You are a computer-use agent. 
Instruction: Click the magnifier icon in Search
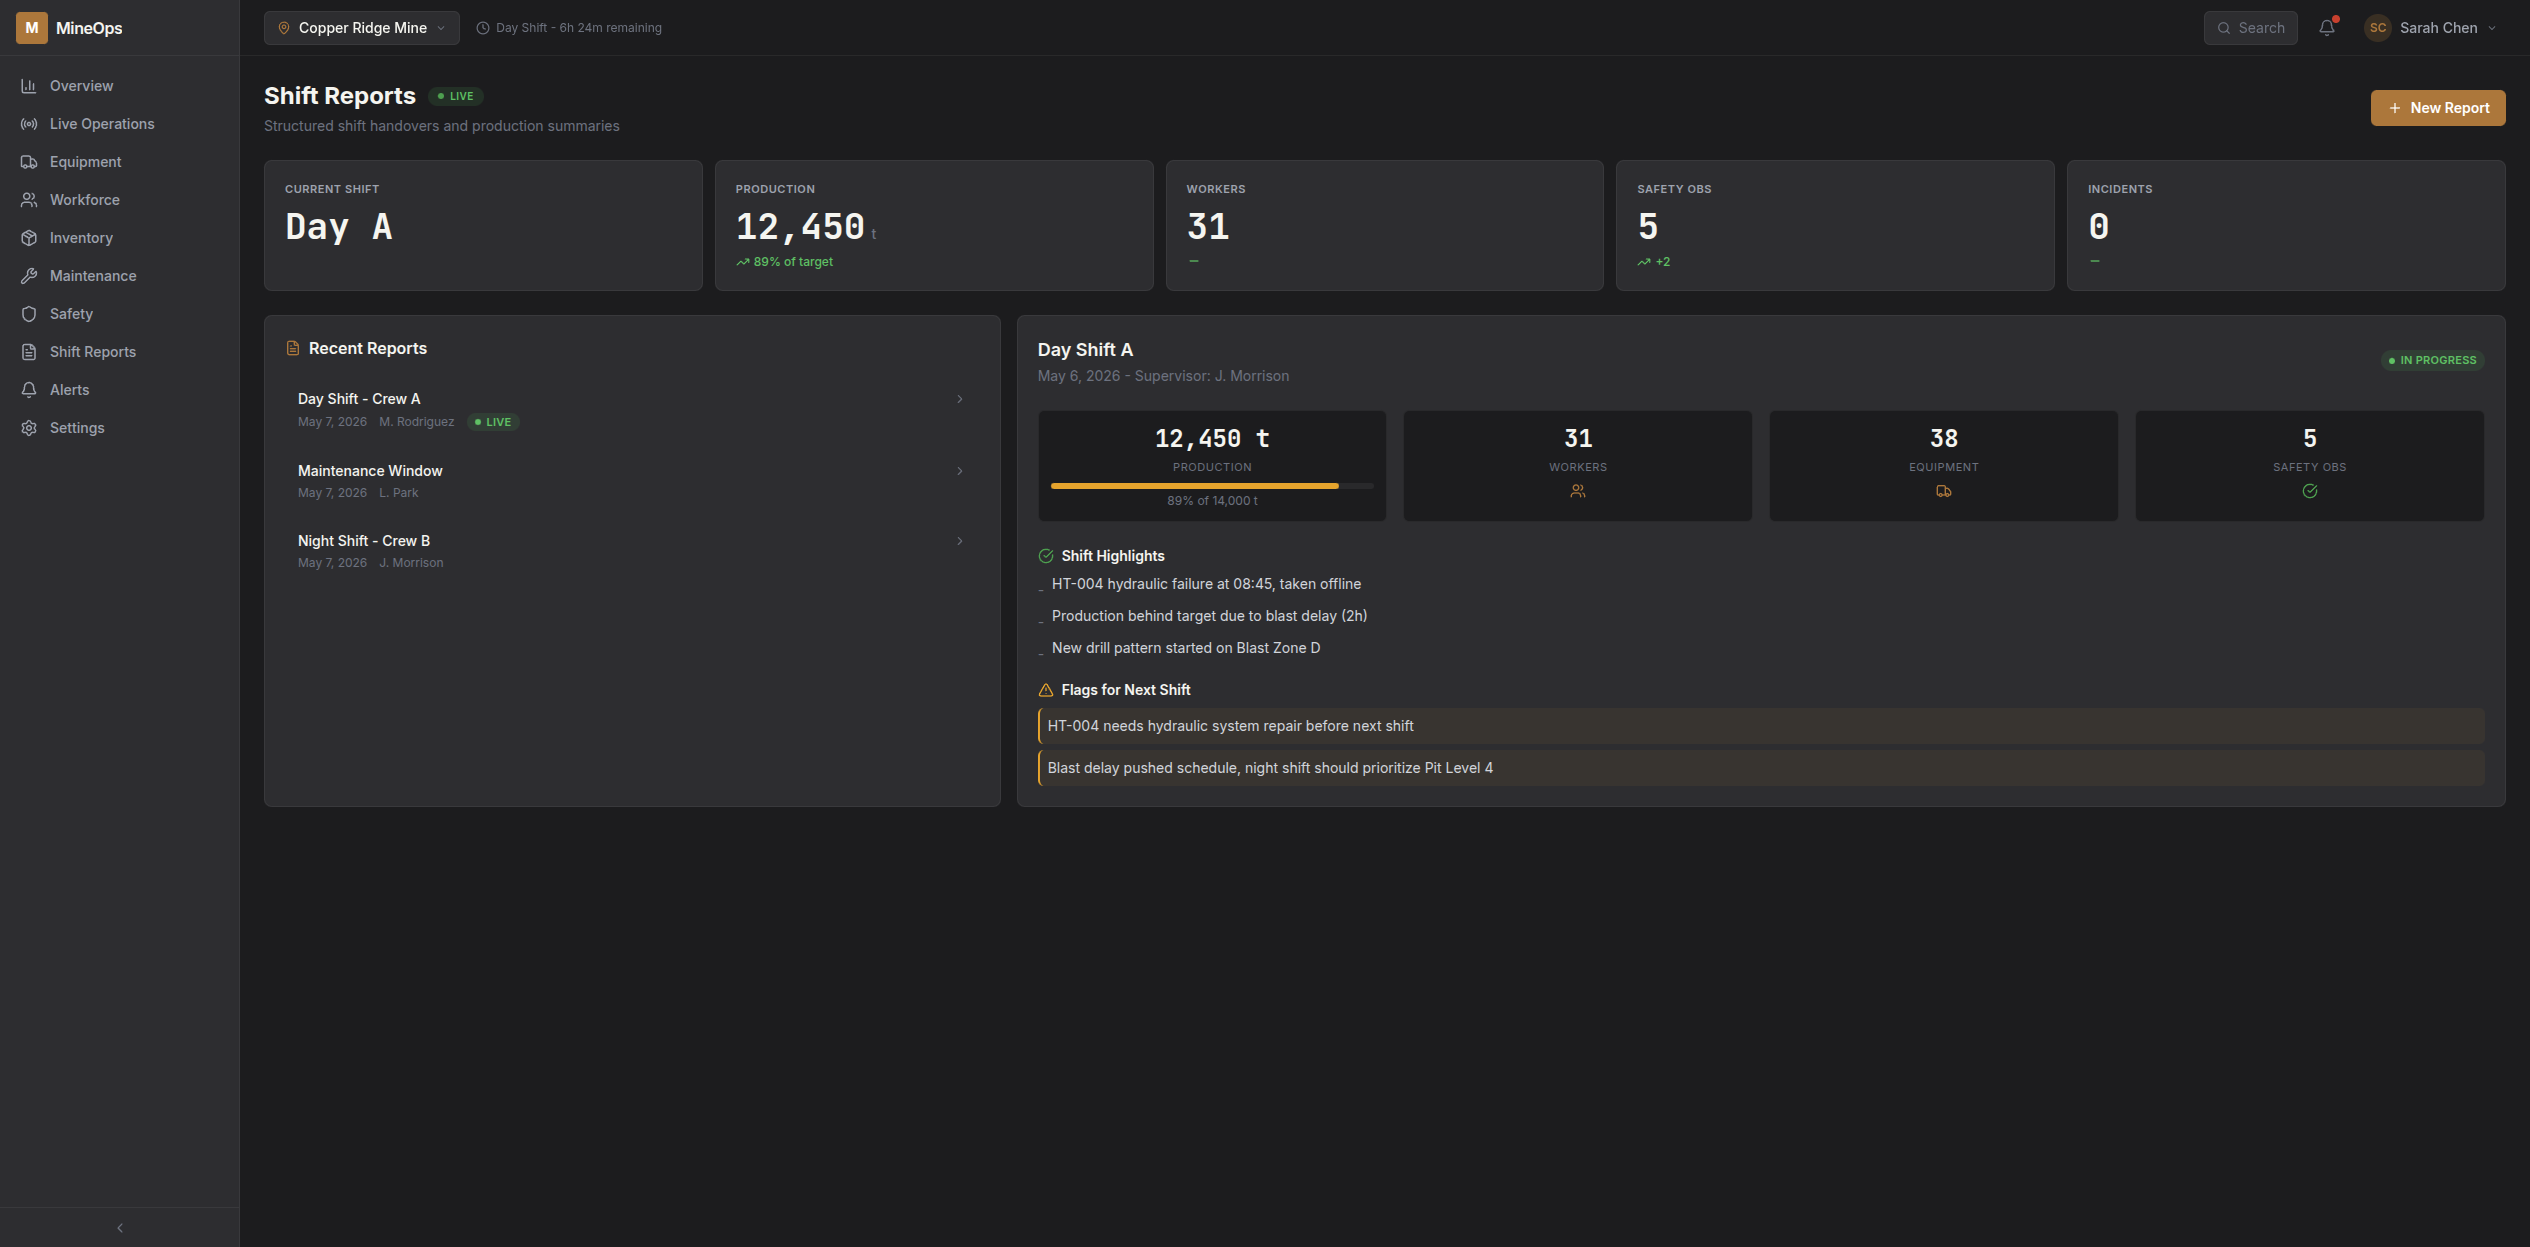tap(2224, 28)
